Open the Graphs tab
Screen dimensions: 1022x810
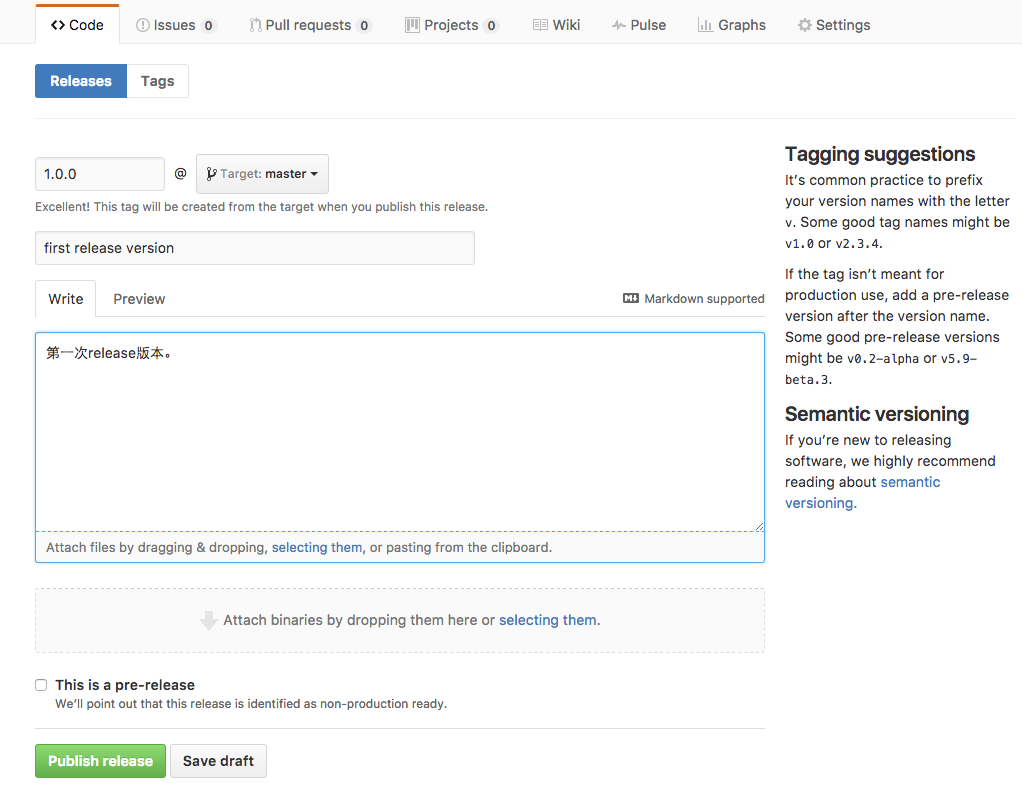[731, 25]
